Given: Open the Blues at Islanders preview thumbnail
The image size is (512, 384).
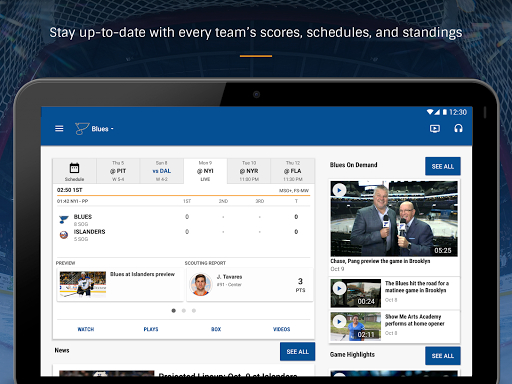Looking at the screenshot, I should 83,284.
